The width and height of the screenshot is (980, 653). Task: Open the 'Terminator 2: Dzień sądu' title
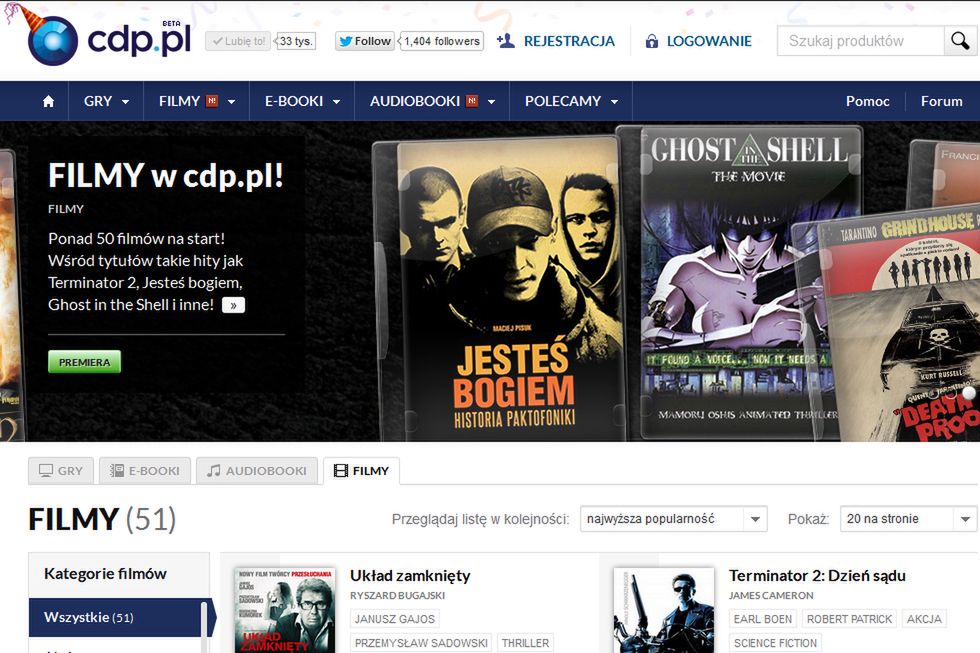[817, 576]
